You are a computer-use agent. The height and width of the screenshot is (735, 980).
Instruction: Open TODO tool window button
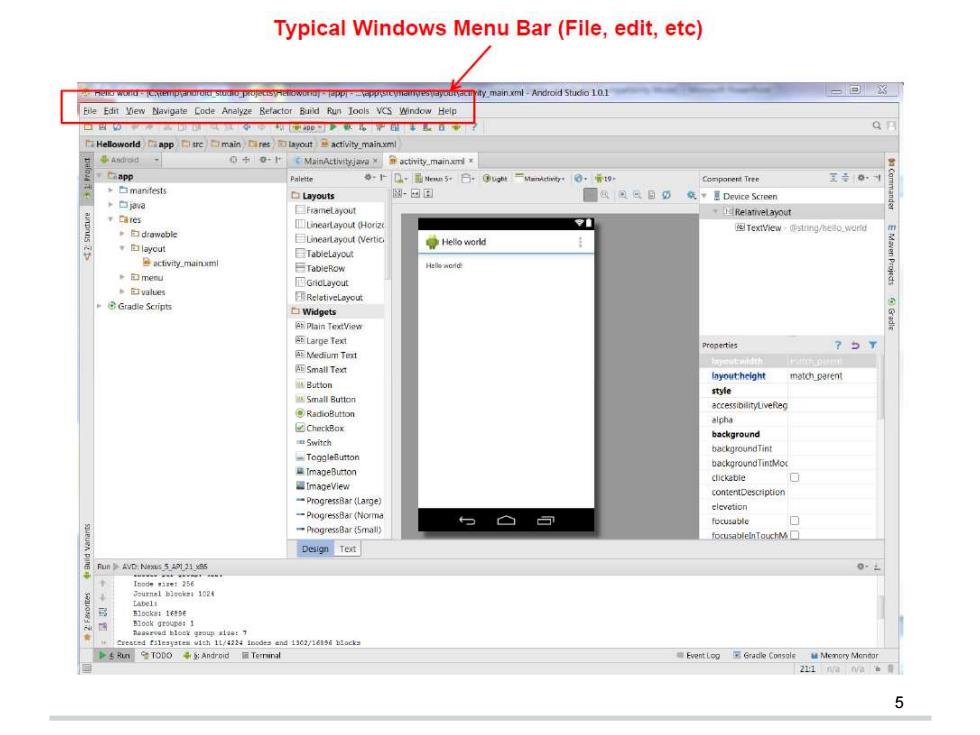click(156, 656)
